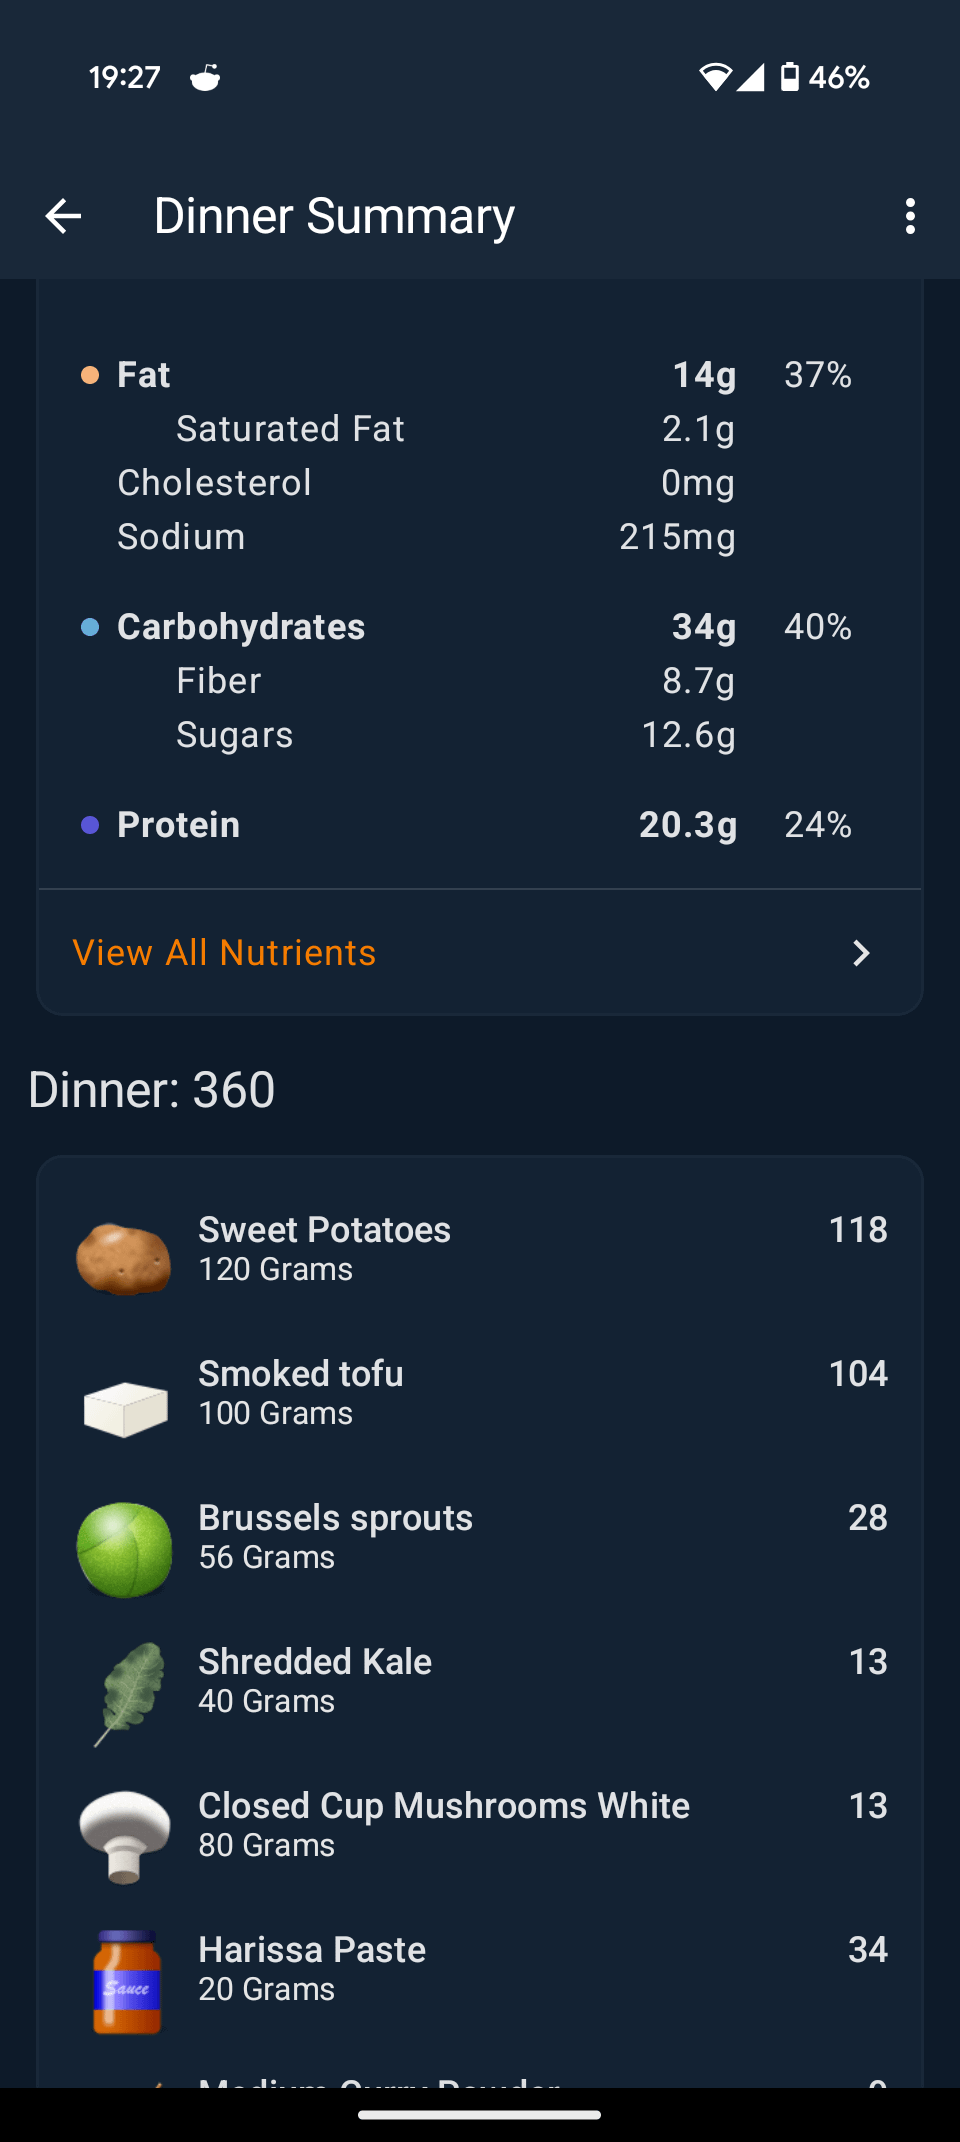The image size is (960, 2142).
Task: Expand nutrients with the chevron arrow
Action: pos(861,953)
